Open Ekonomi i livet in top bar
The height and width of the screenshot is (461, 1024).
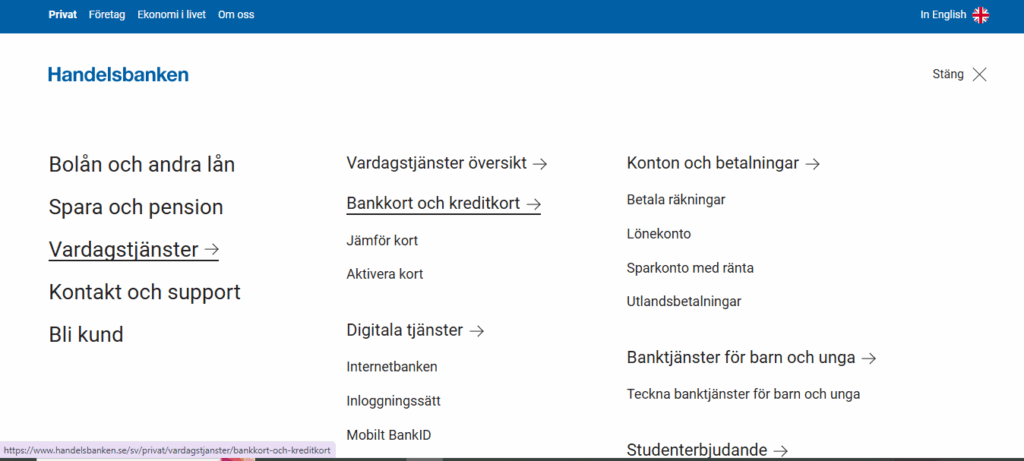172,15
